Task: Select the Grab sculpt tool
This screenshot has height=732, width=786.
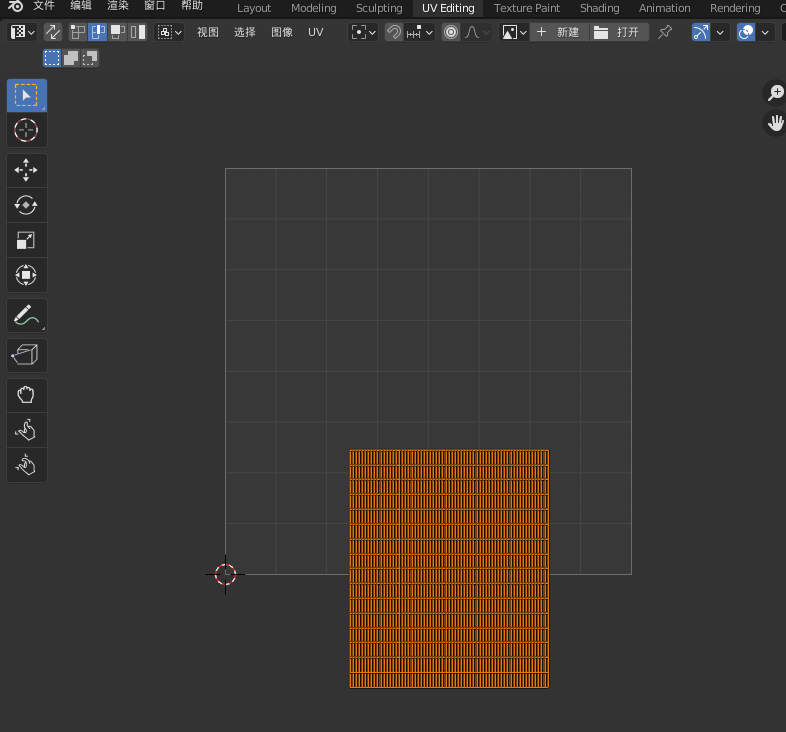Action: coord(27,395)
